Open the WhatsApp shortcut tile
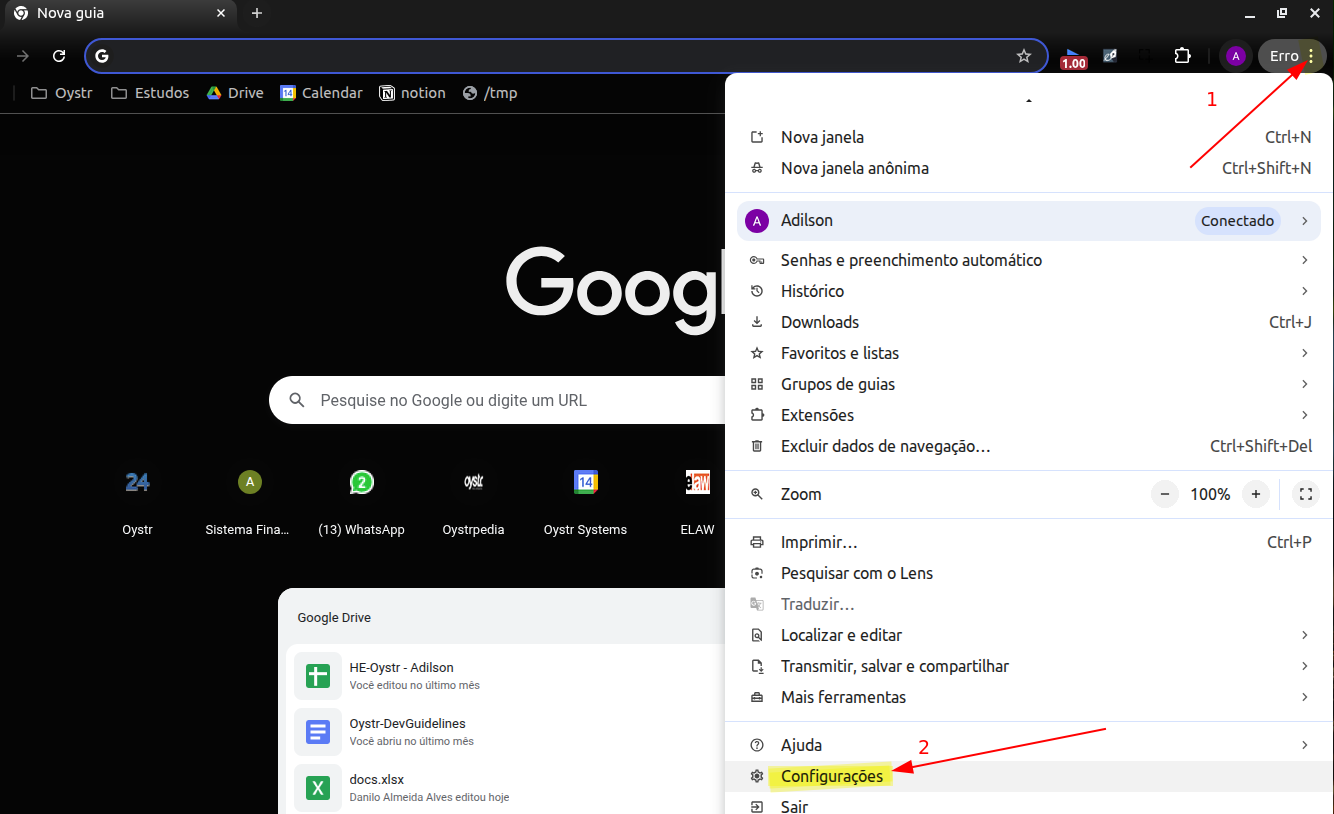1334x814 pixels. click(x=361, y=500)
